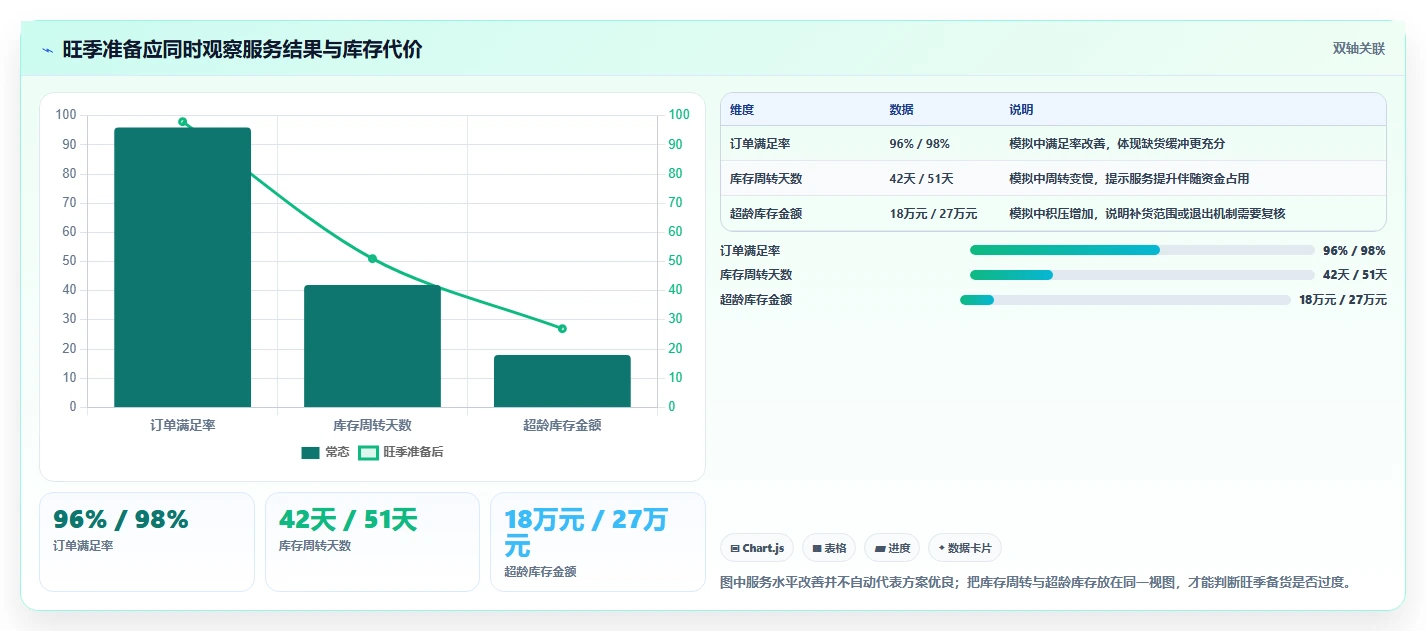Viewport: 1426px width, 631px height.
Task: Click the progress value 18万元 / 27万元
Action: click(1343, 300)
